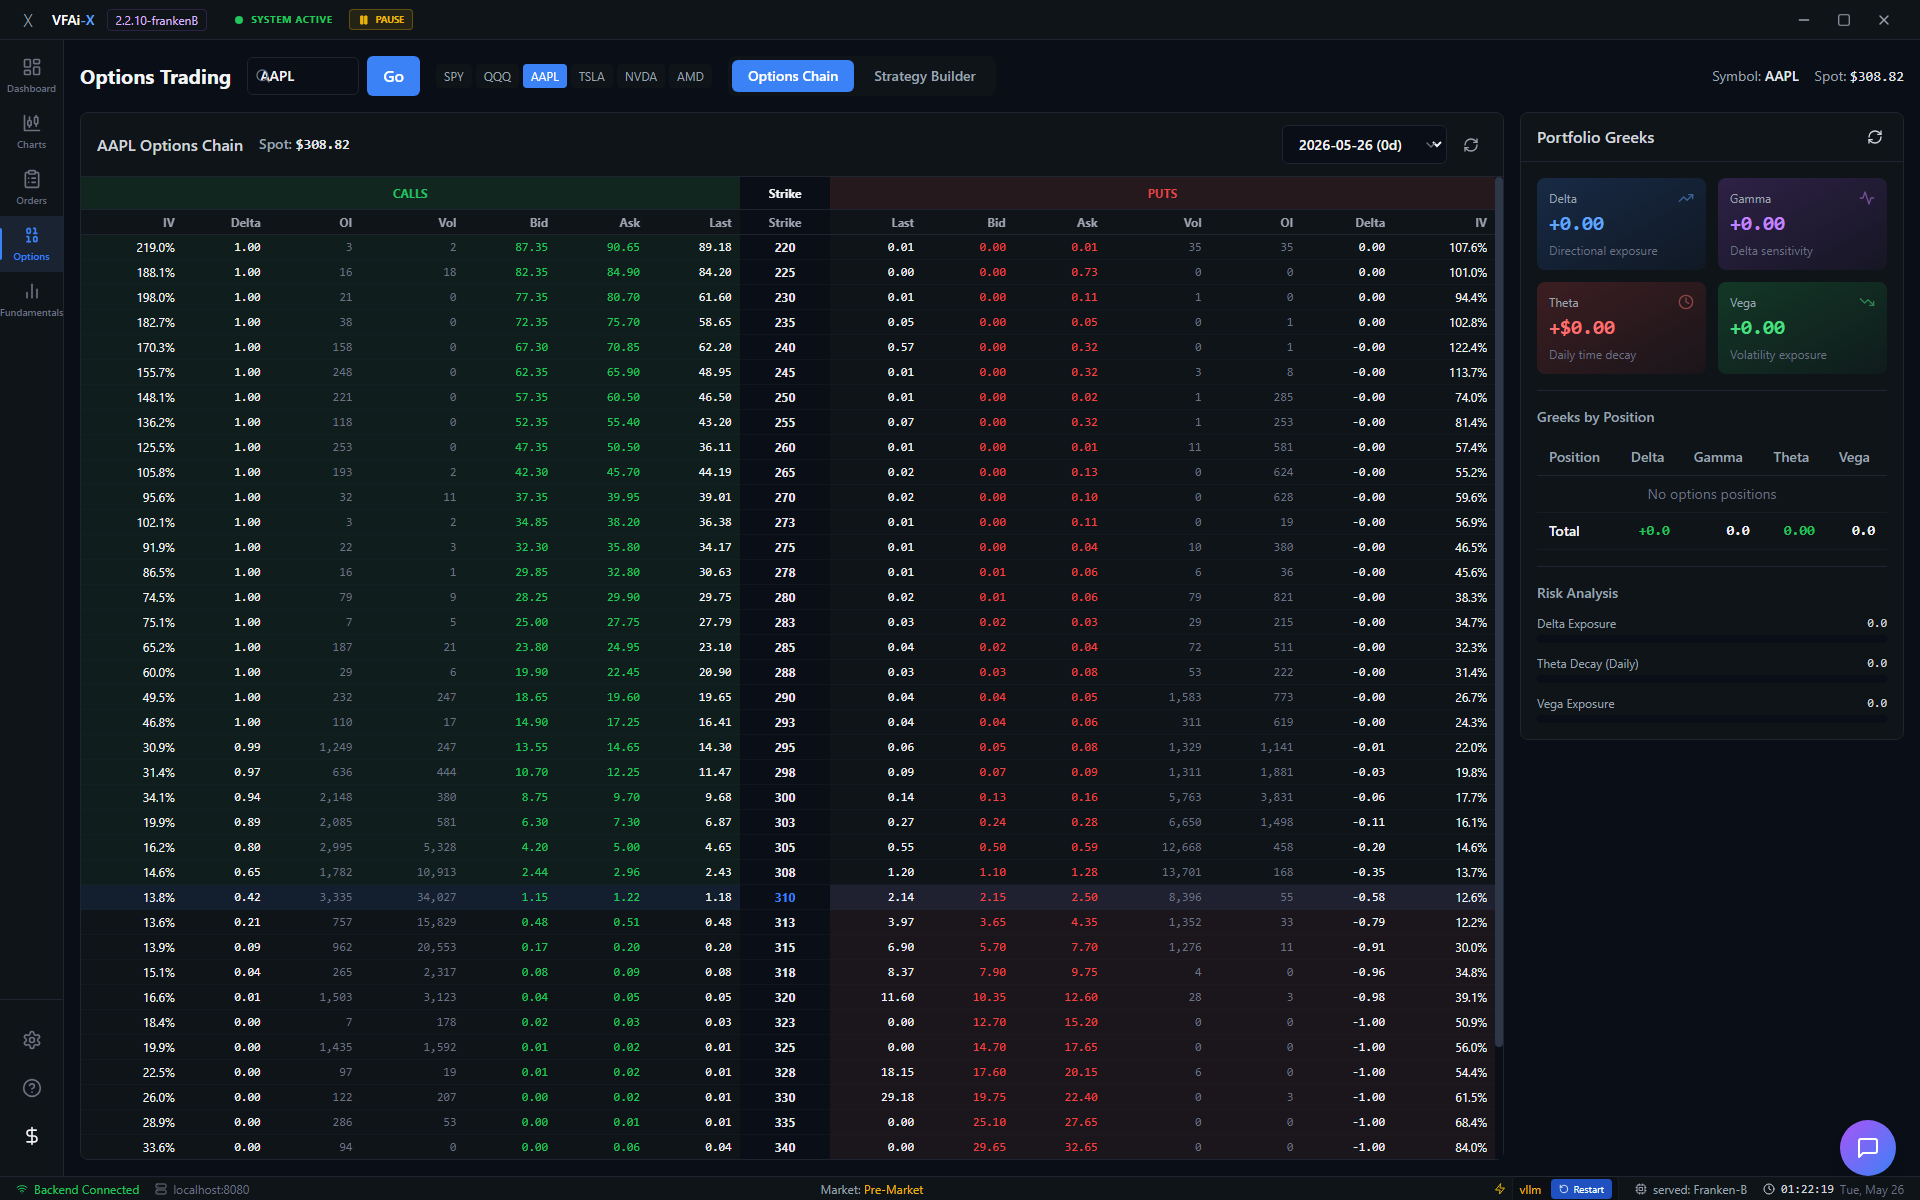This screenshot has width=1920, height=1200.
Task: Click the Vega card trend-down icon
Action: [x=1867, y=302]
